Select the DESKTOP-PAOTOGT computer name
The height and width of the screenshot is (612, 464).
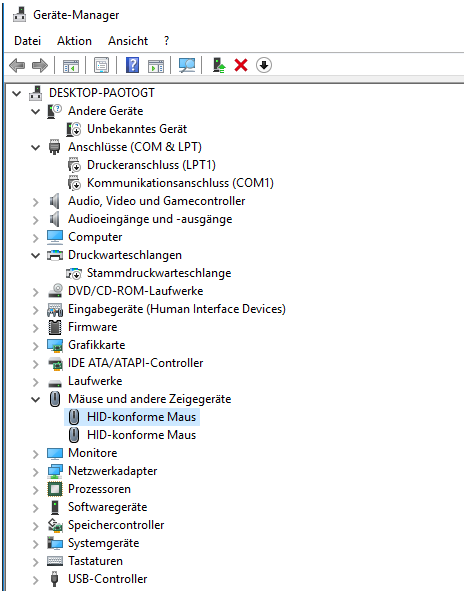(x=102, y=93)
